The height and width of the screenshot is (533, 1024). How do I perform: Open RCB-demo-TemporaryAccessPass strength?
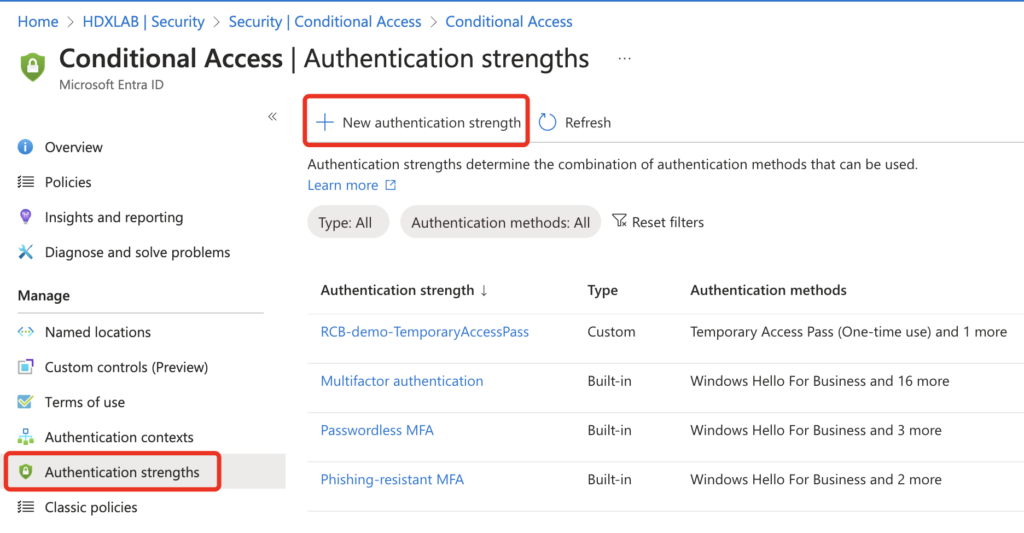point(424,332)
